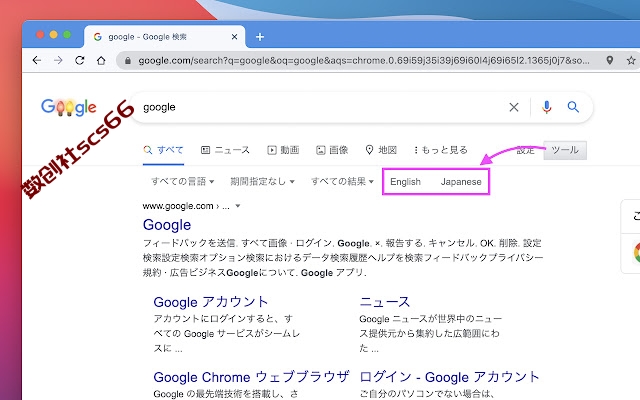
Task: Open the Google アカウント sitelink
Action: 211,302
